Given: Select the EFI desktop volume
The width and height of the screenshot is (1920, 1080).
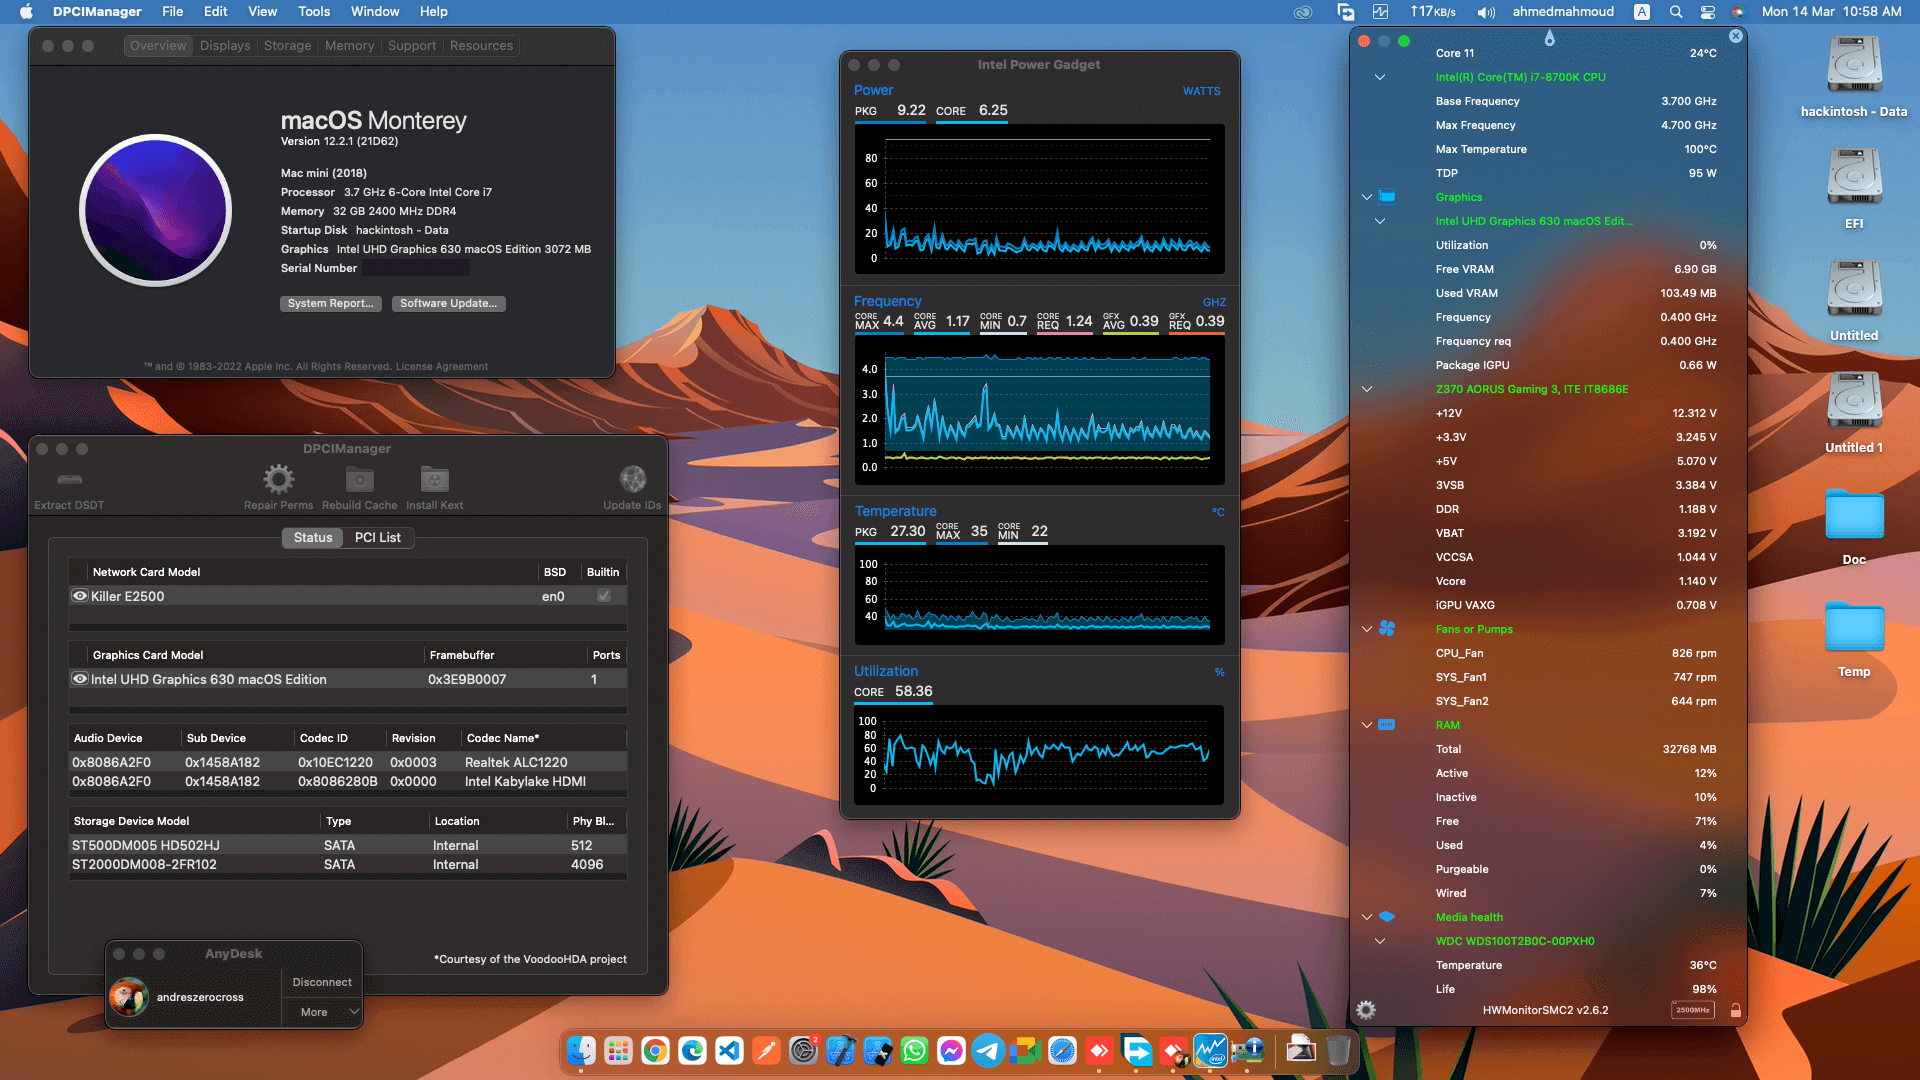Looking at the screenshot, I should tap(1854, 188).
